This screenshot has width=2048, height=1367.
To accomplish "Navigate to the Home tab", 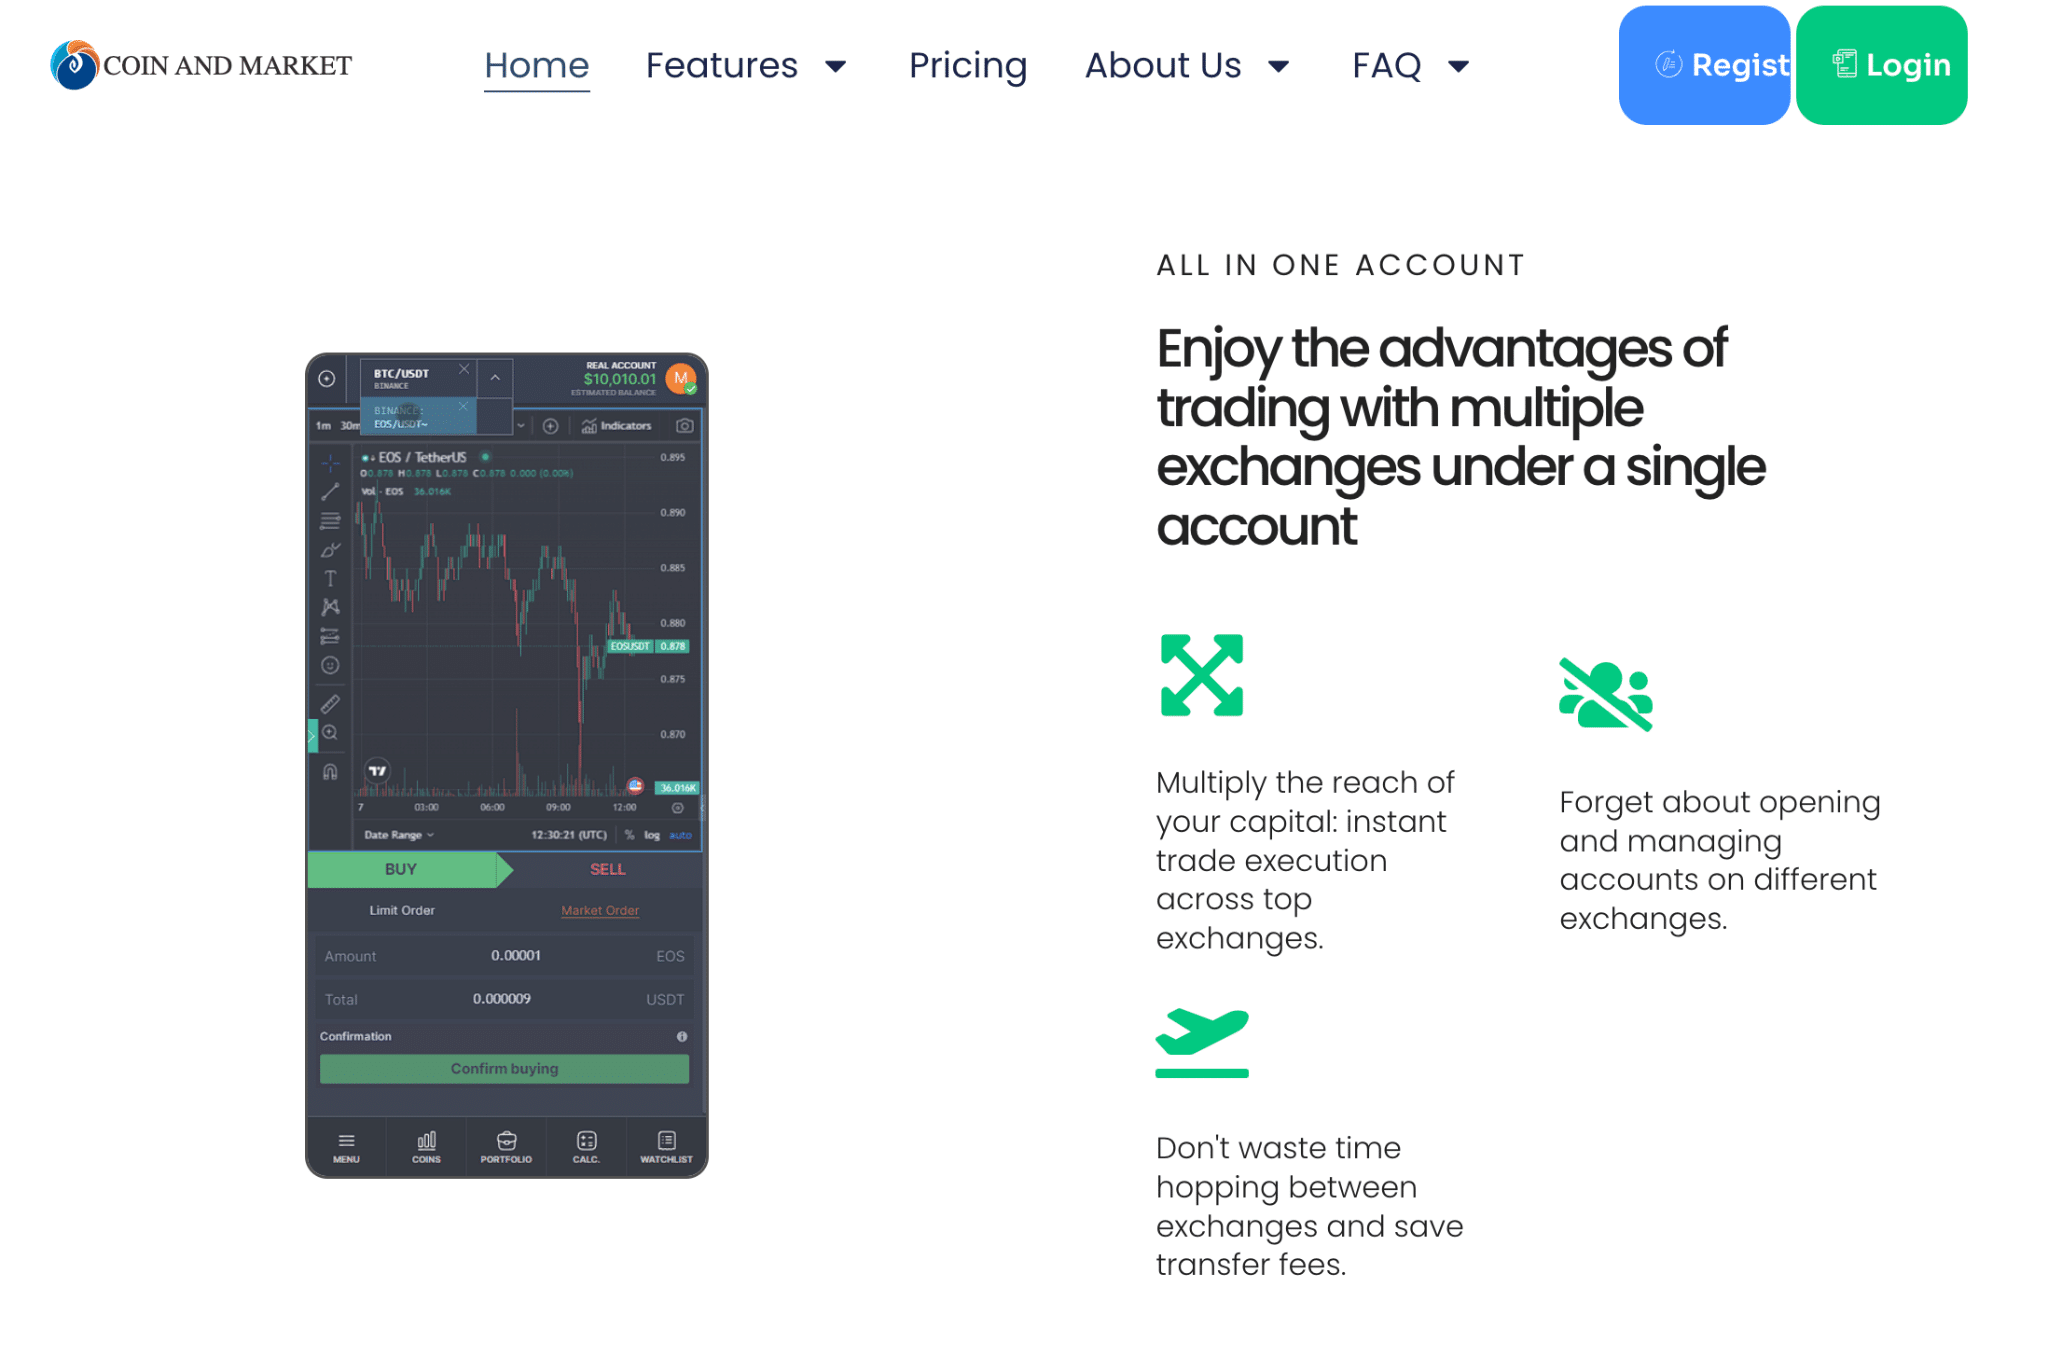I will coord(535,64).
